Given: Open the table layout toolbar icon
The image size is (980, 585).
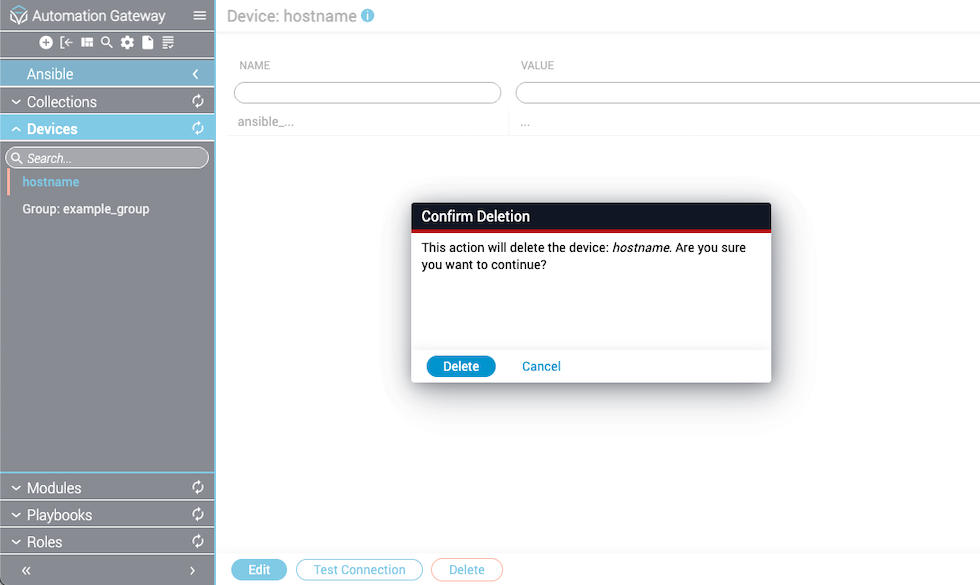Looking at the screenshot, I should tap(87, 42).
